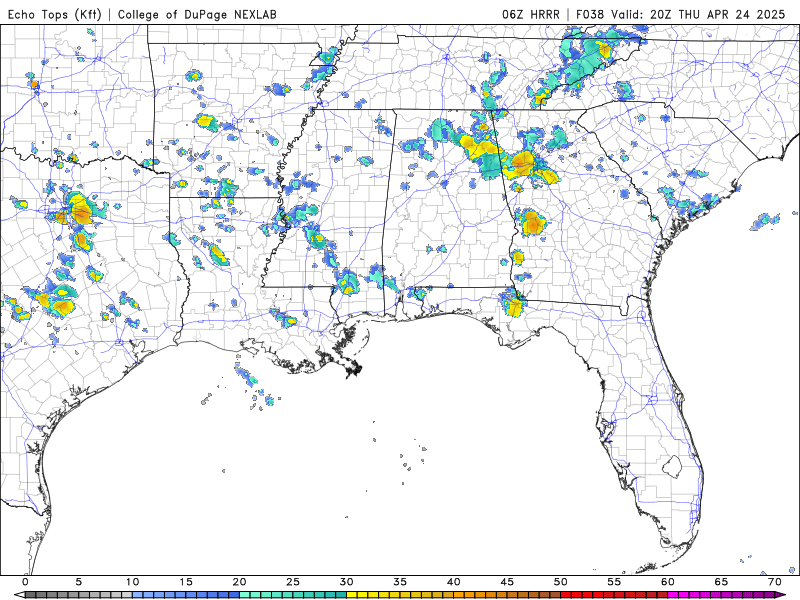The image size is (800, 600).
Task: Click the "06Z HRRR" model run label
Action: [x=531, y=14]
